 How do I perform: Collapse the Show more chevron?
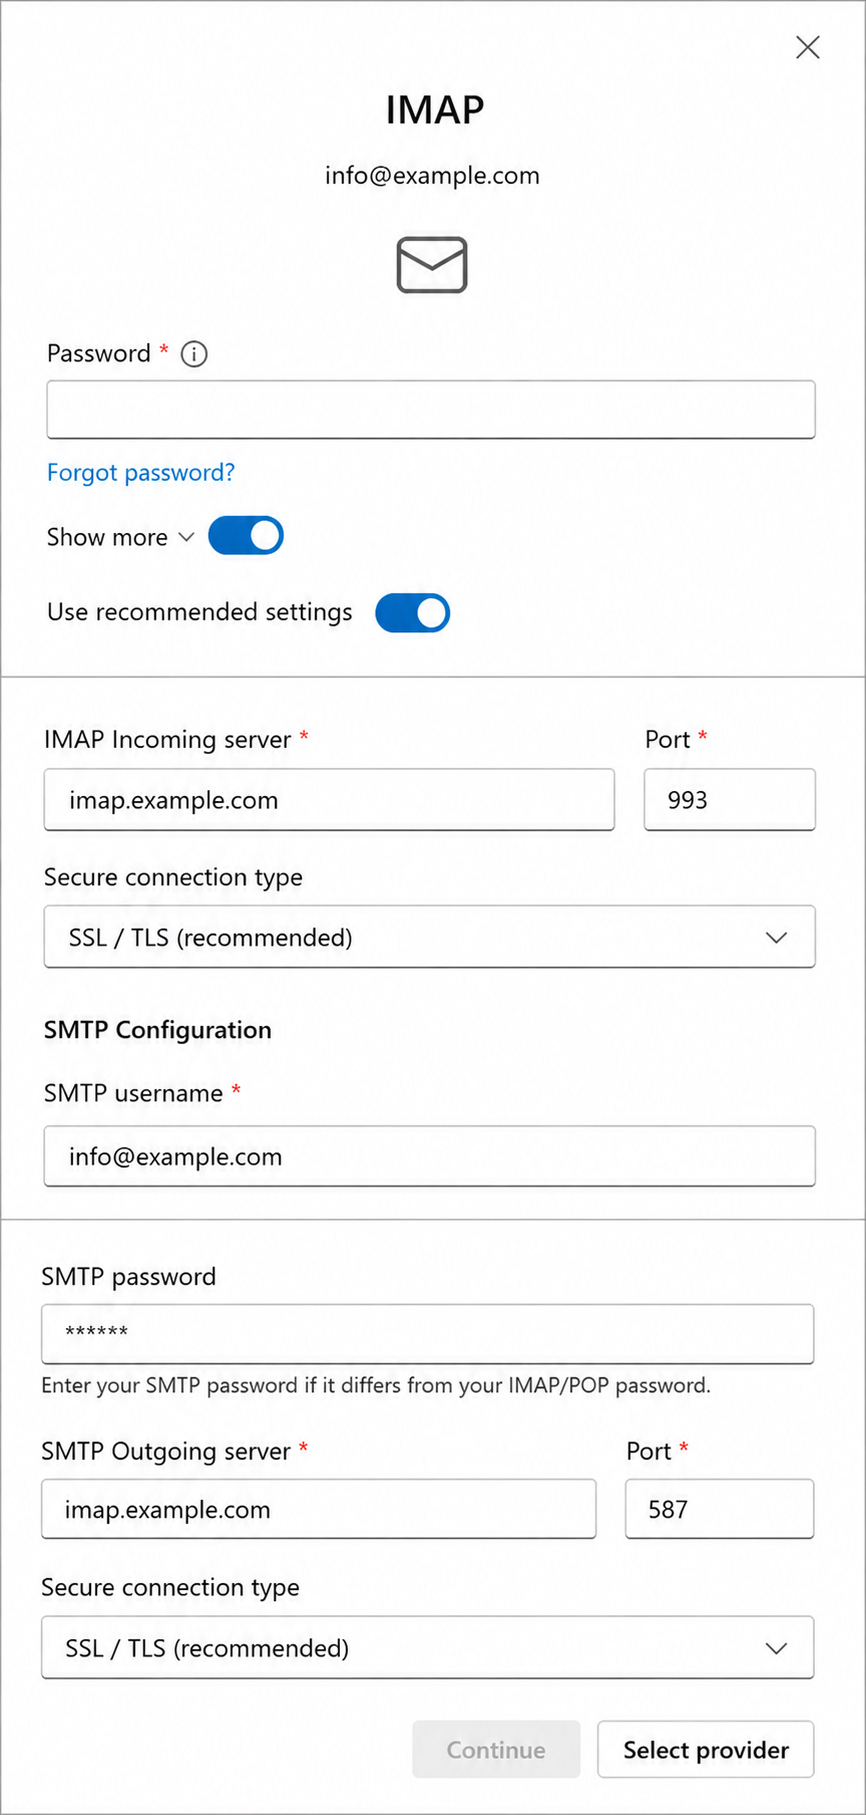[x=186, y=537]
